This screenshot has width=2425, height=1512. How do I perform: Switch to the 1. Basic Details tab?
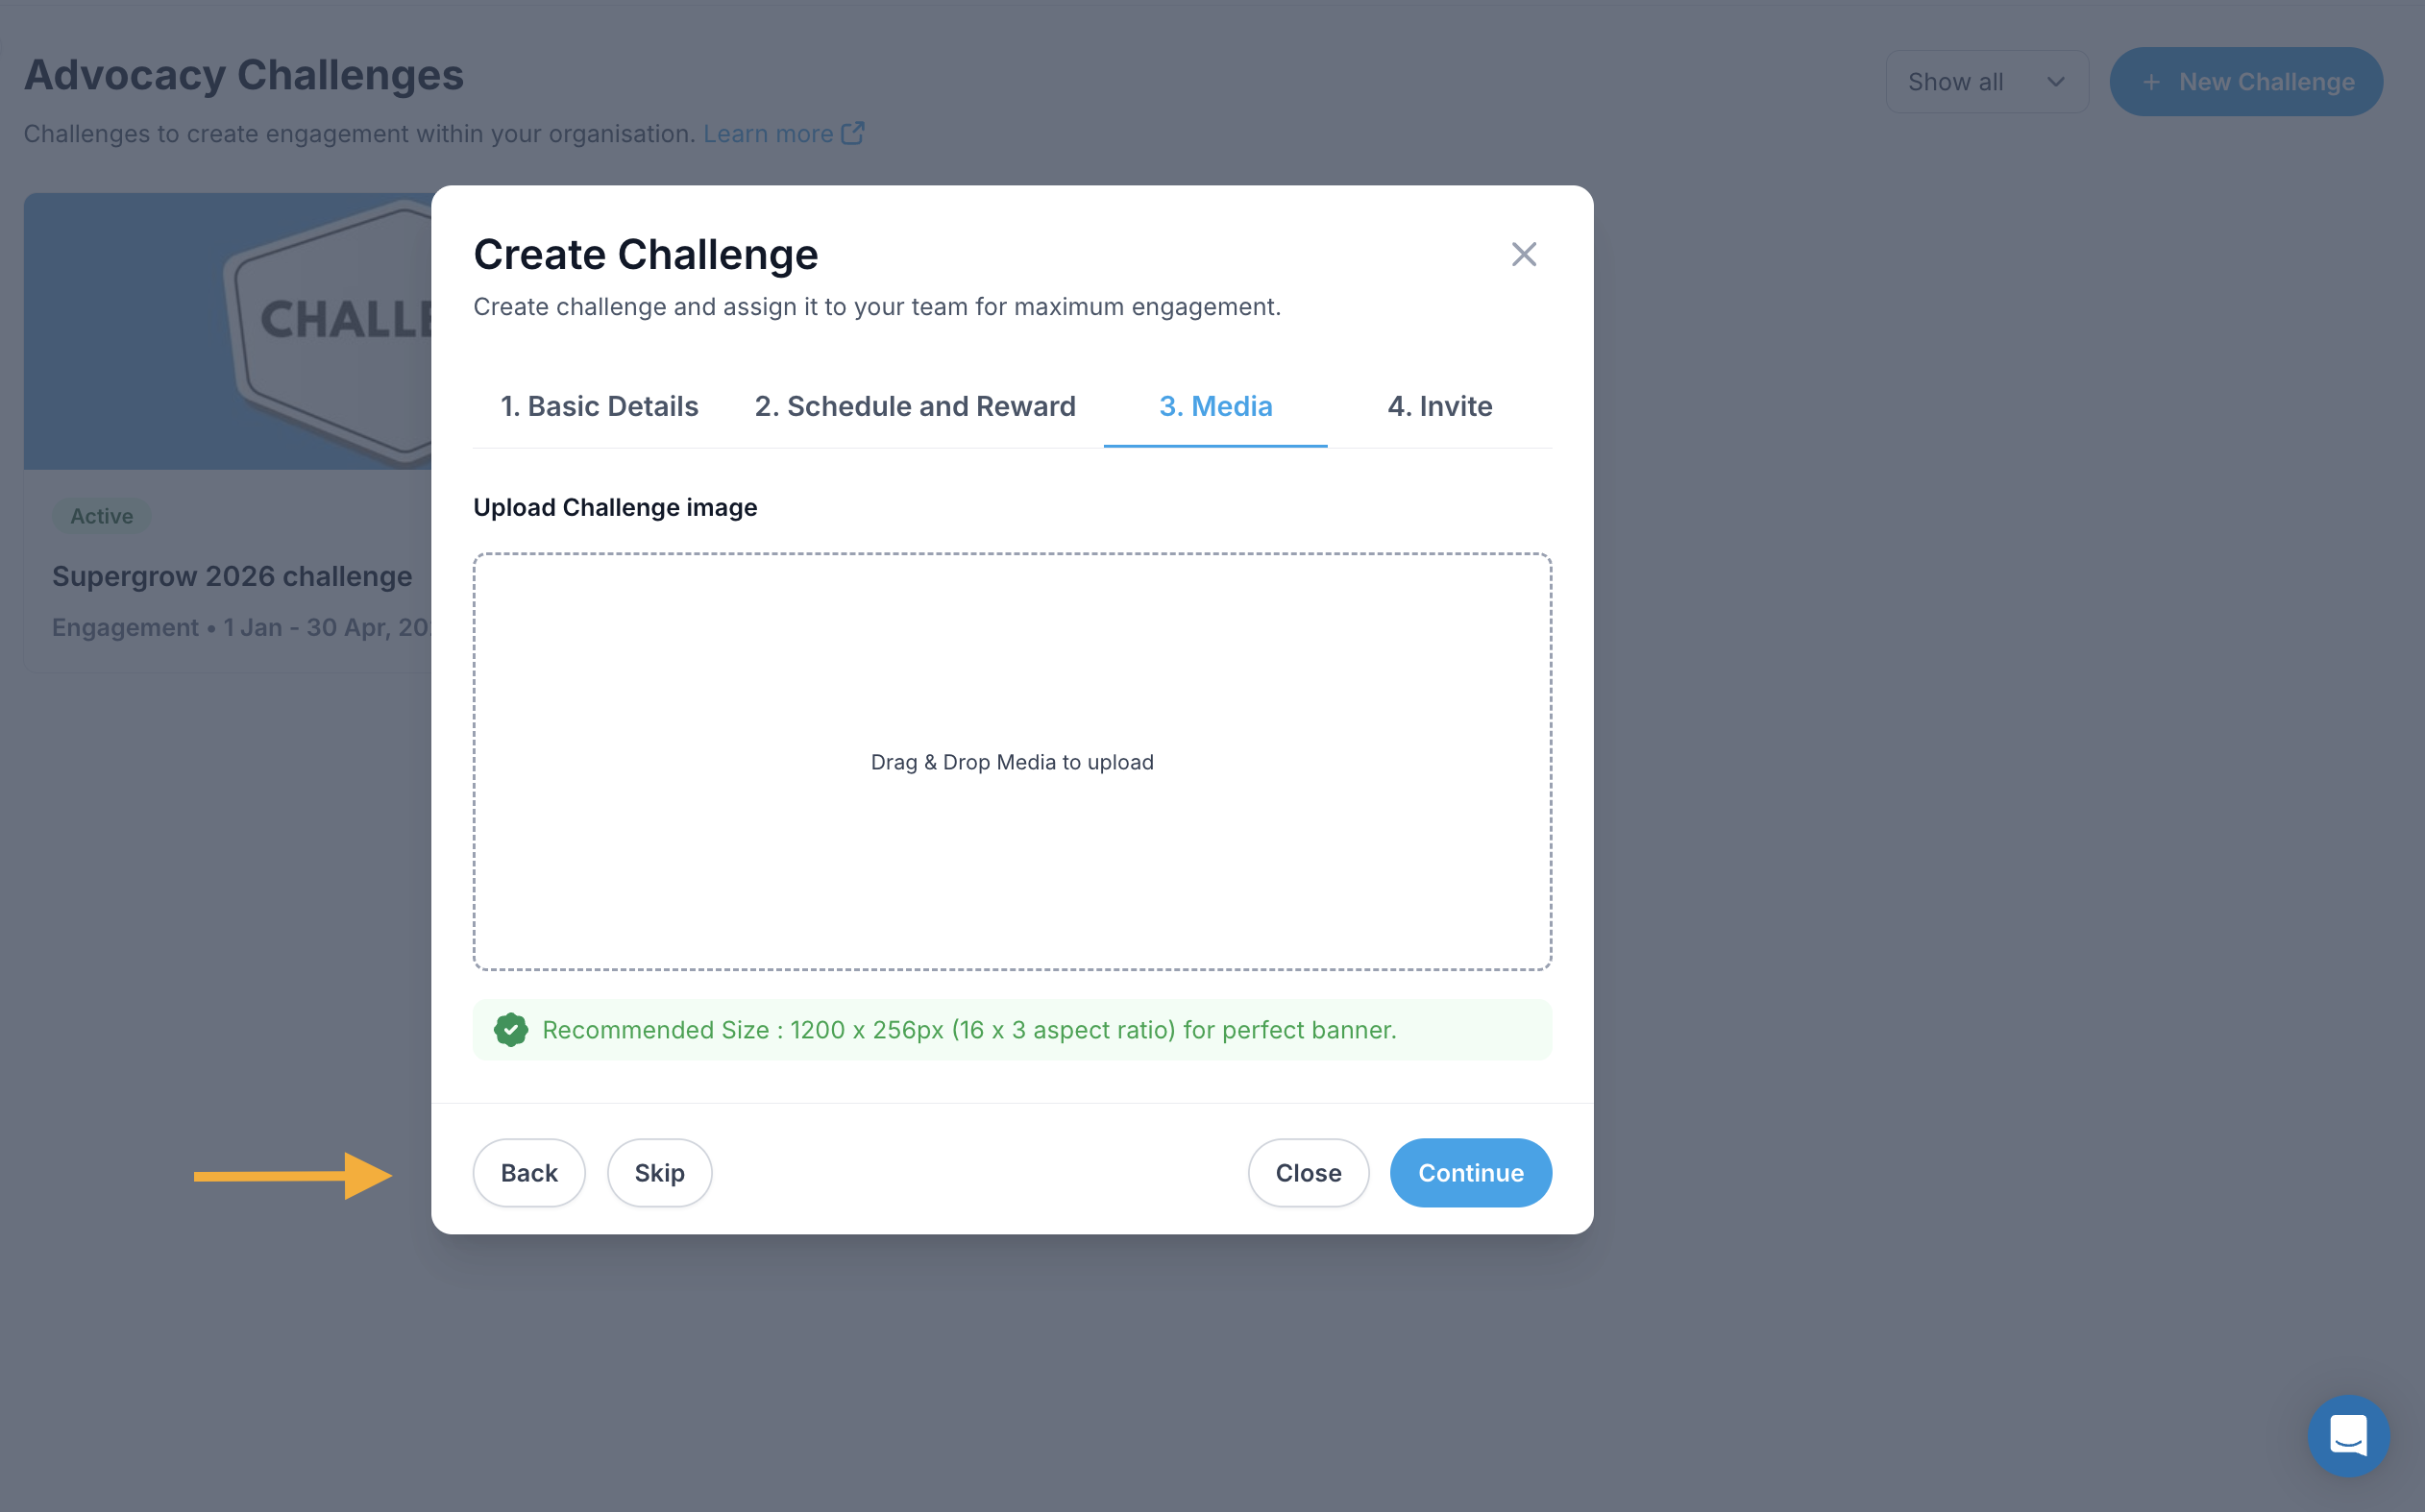(599, 406)
